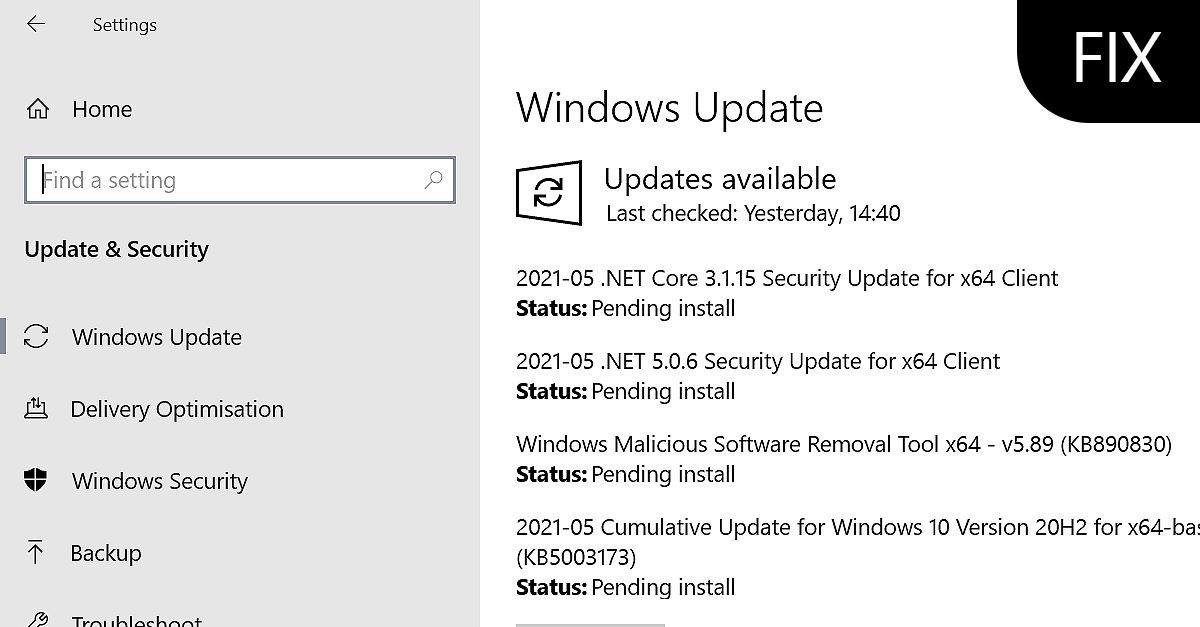
Task: Click the Backup upload arrow icon
Action: [x=37, y=553]
